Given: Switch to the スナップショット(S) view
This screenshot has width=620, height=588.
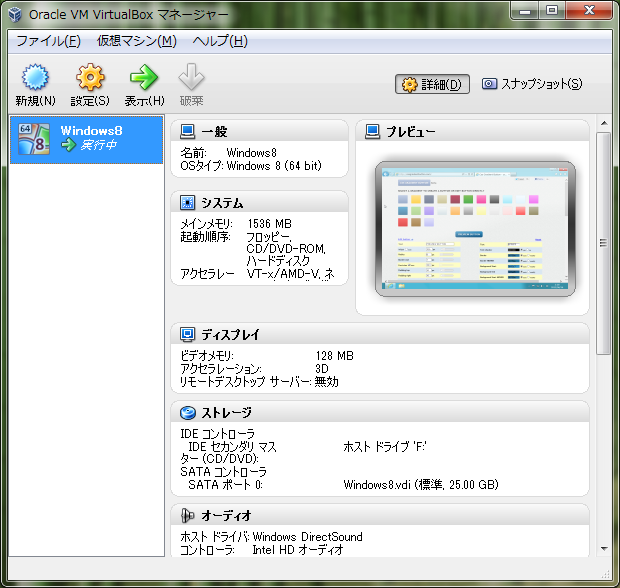Looking at the screenshot, I should (532, 84).
